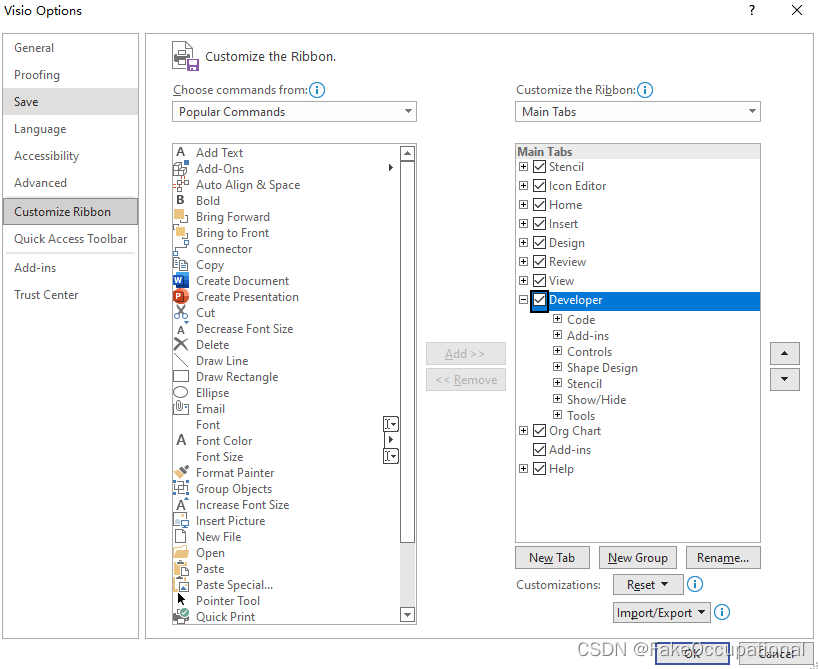Select the Draw Line icon

tap(181, 360)
